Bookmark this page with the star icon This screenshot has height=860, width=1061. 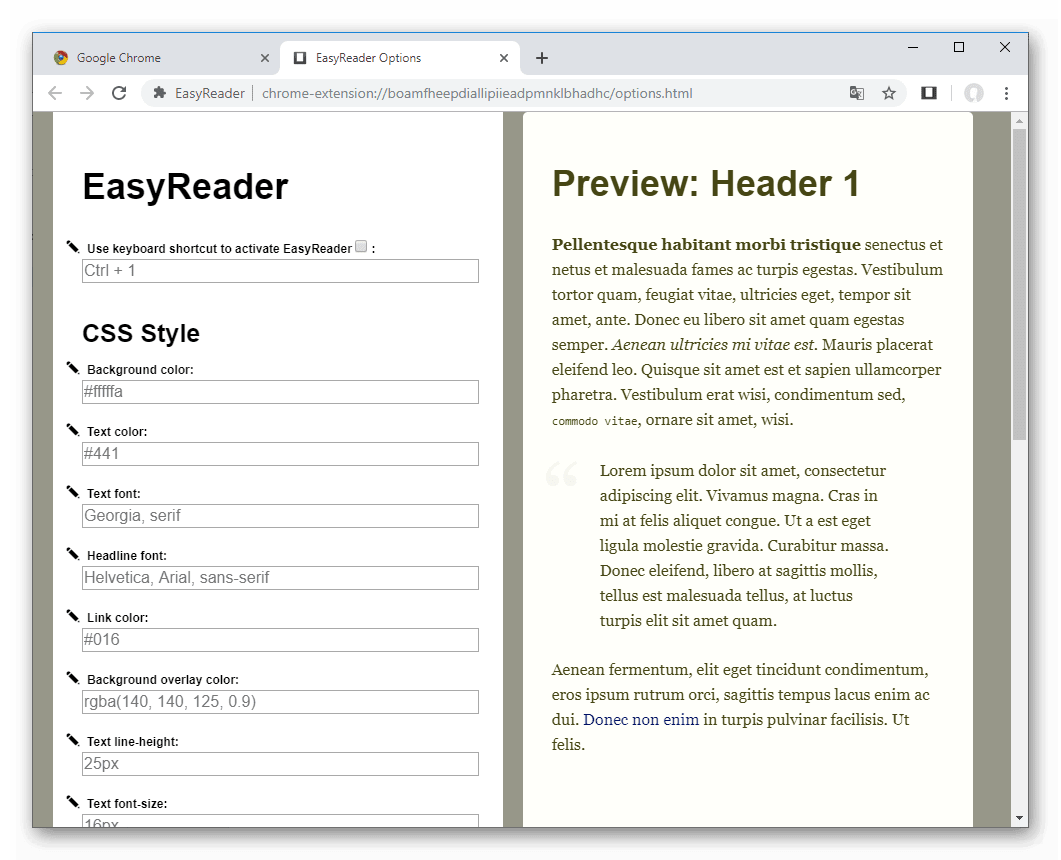tap(888, 93)
